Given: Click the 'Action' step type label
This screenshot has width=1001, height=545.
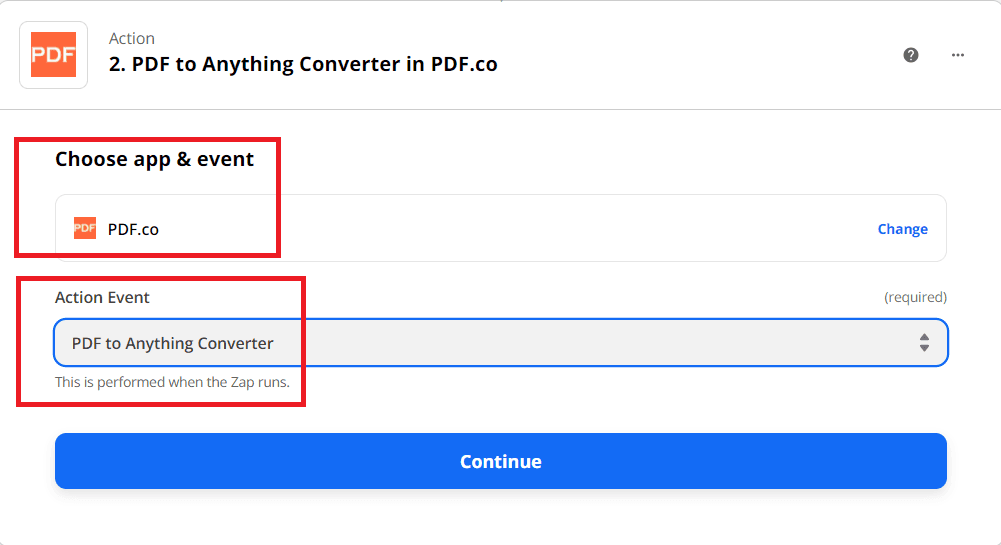Looking at the screenshot, I should pos(132,38).
